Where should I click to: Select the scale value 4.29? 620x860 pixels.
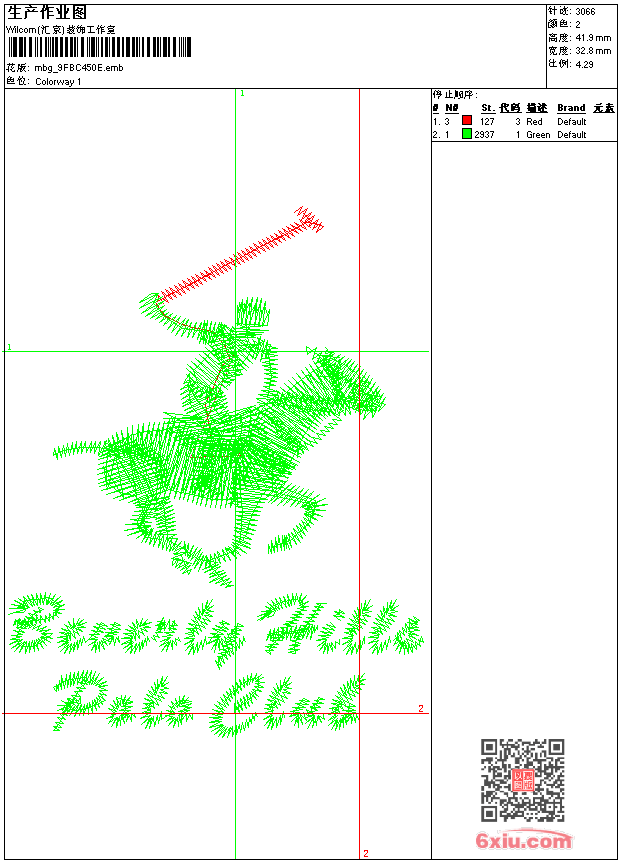[x=584, y=64]
